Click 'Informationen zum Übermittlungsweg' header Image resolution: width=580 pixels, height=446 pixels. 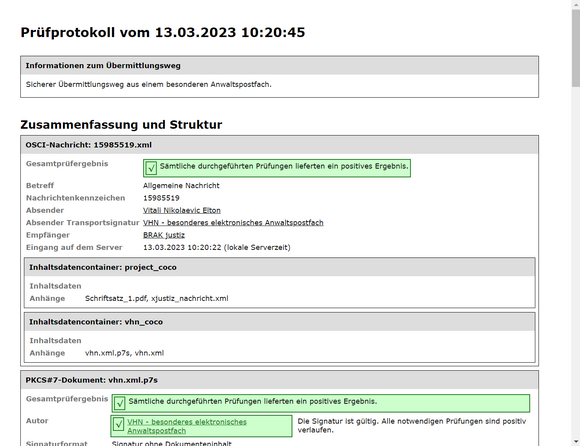pos(280,66)
